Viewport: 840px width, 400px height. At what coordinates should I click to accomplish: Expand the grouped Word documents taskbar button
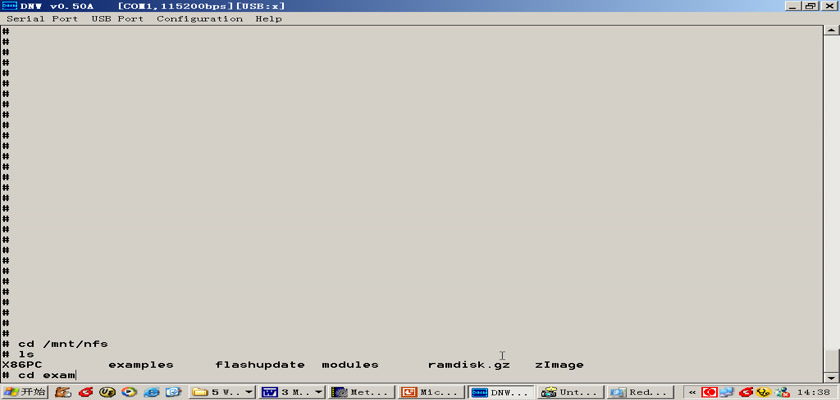point(291,392)
